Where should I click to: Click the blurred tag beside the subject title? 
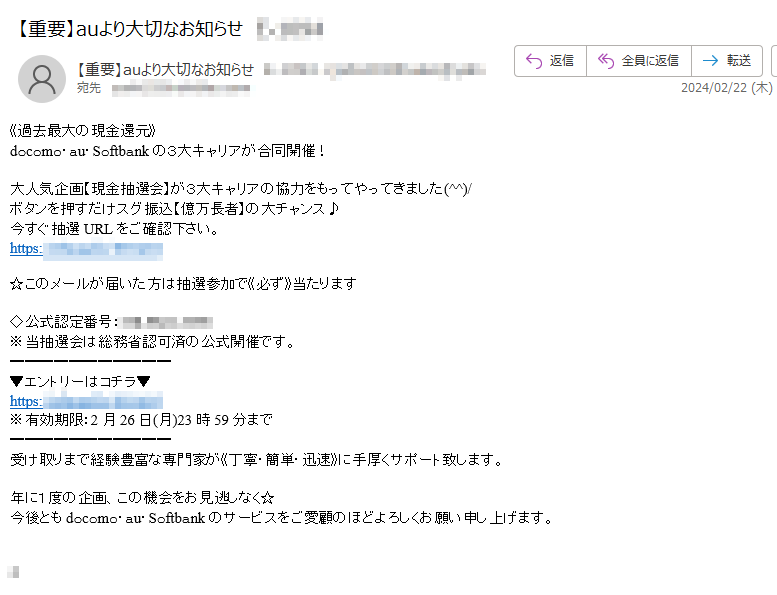(290, 29)
